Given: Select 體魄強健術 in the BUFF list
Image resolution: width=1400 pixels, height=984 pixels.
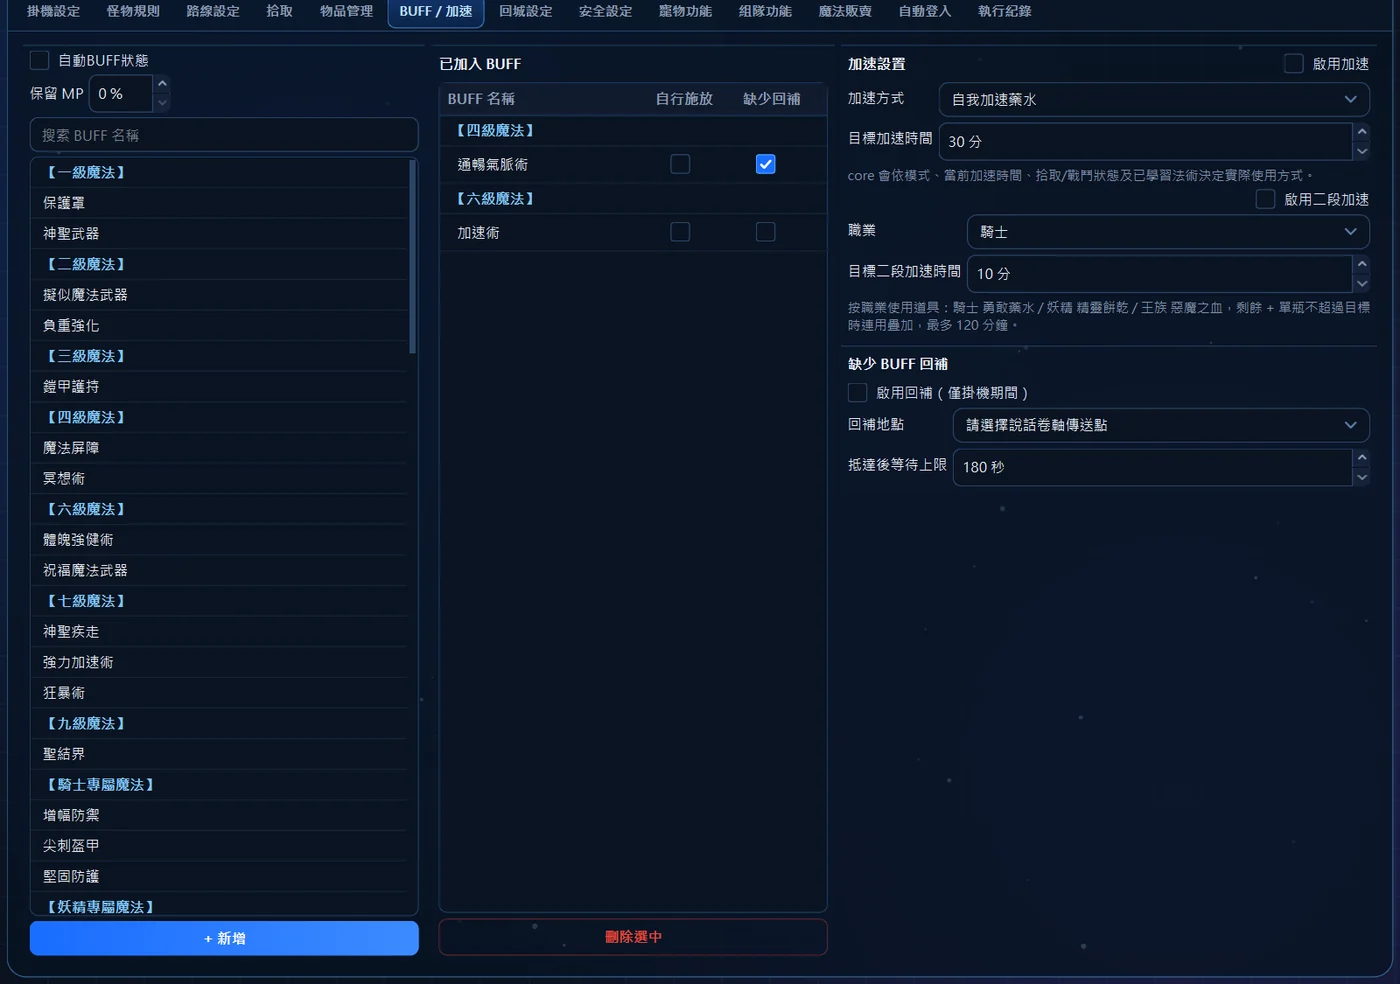Looking at the screenshot, I should click(219, 539).
